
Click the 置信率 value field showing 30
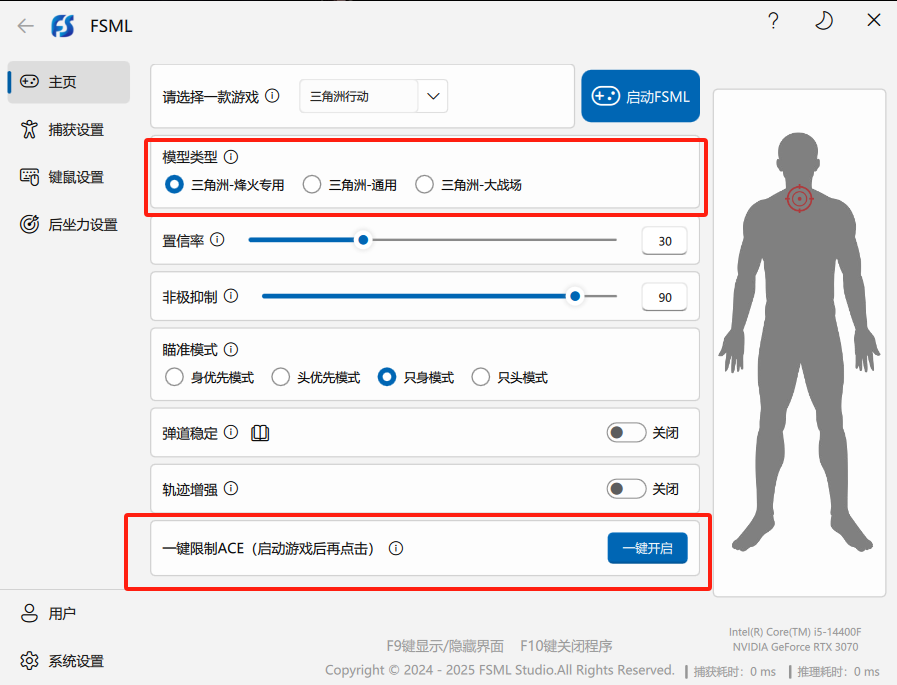pyautogui.click(x=664, y=241)
